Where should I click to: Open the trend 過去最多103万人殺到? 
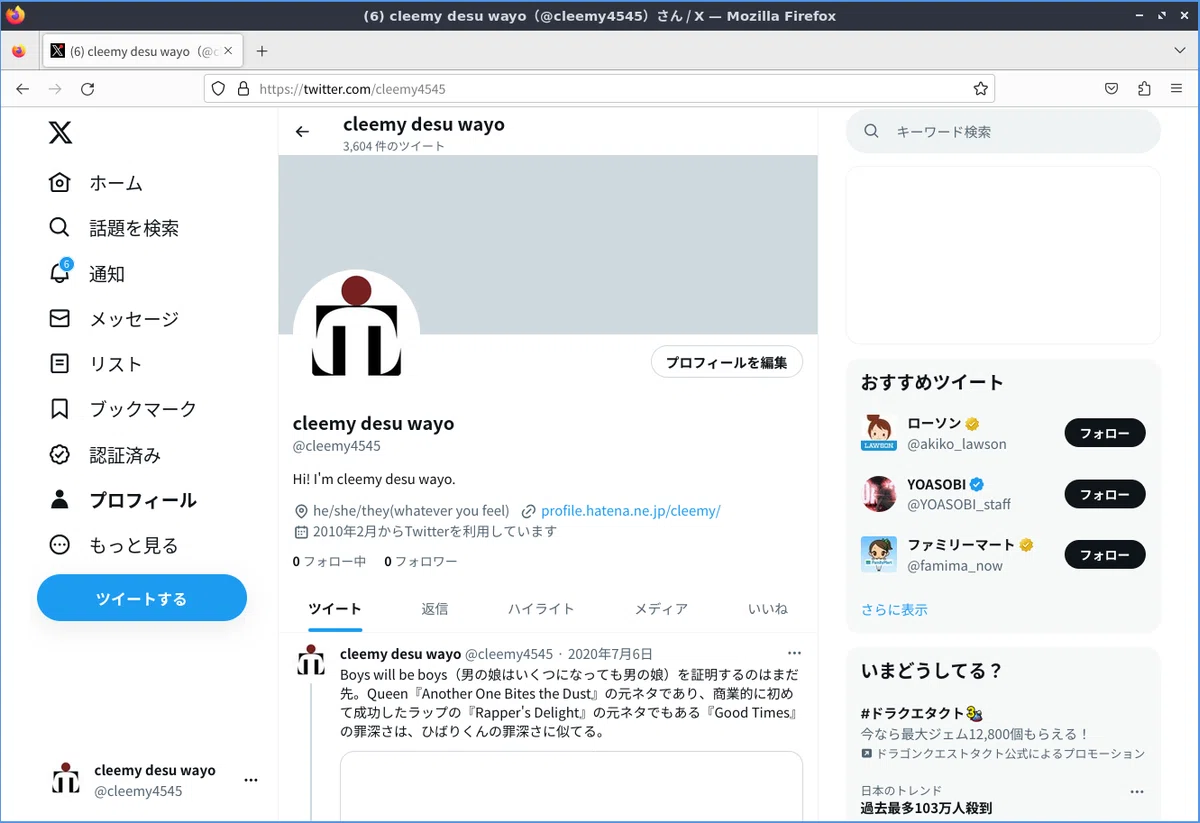[926, 808]
